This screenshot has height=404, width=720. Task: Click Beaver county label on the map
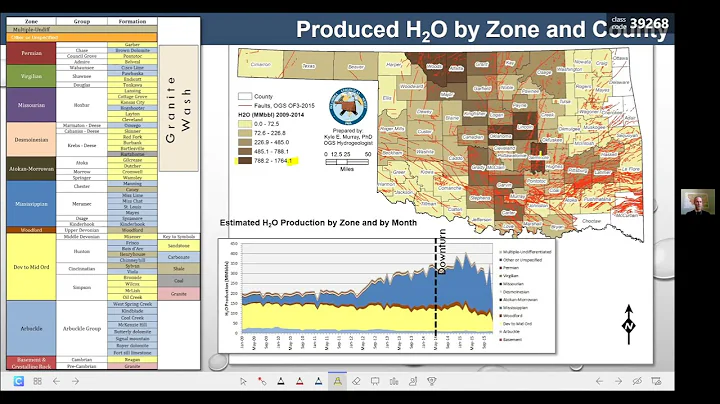click(356, 67)
